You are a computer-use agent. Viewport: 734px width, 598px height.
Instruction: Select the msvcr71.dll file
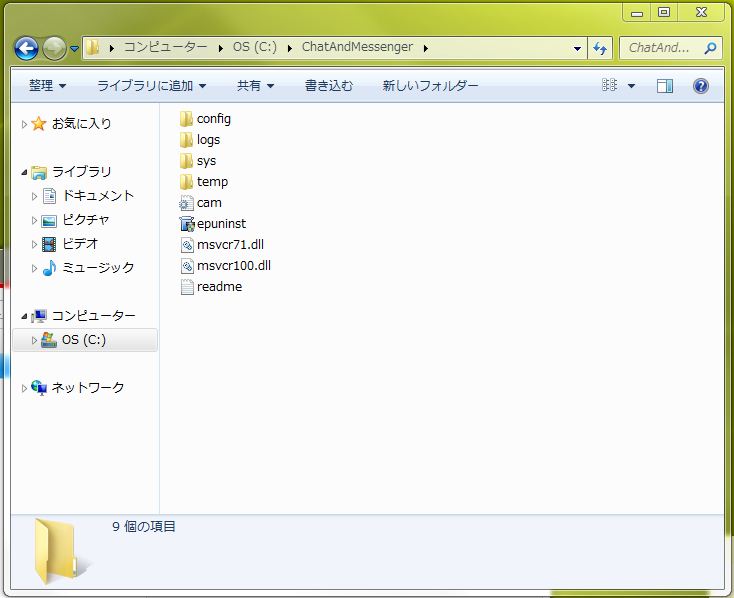[229, 244]
